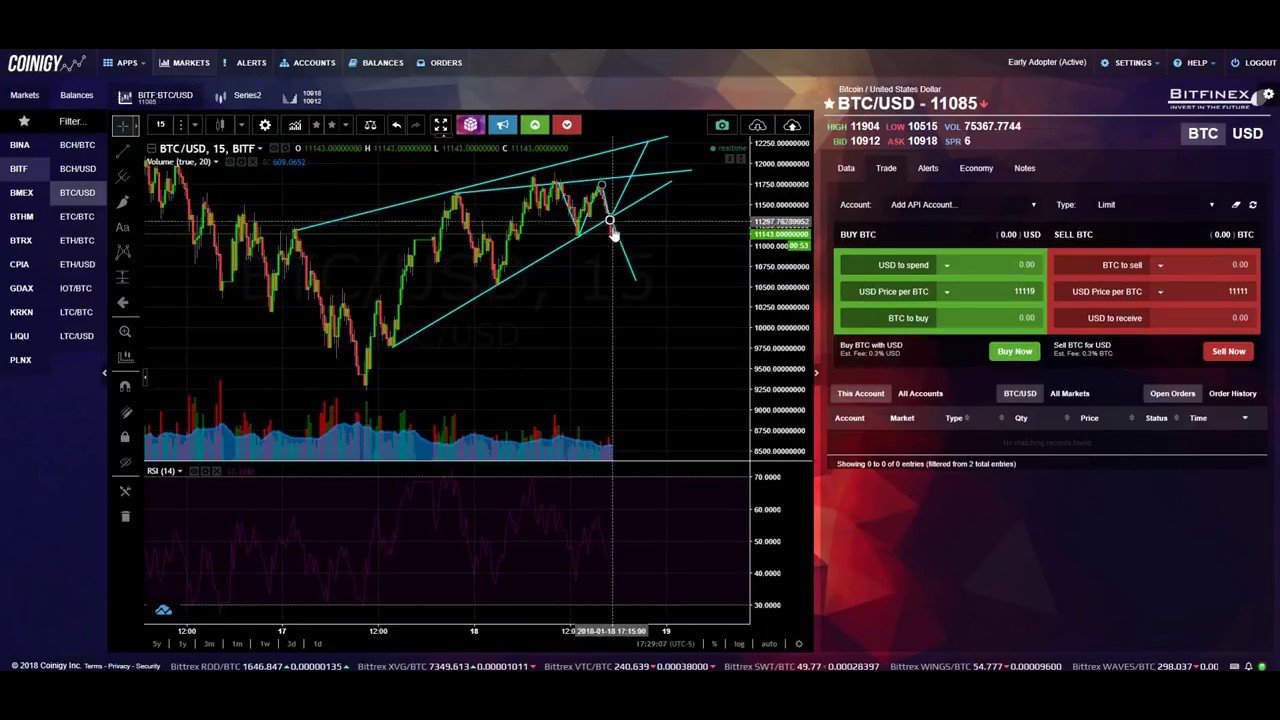The image size is (1280, 720).
Task: Click the LOGOUT link
Action: (1254, 63)
